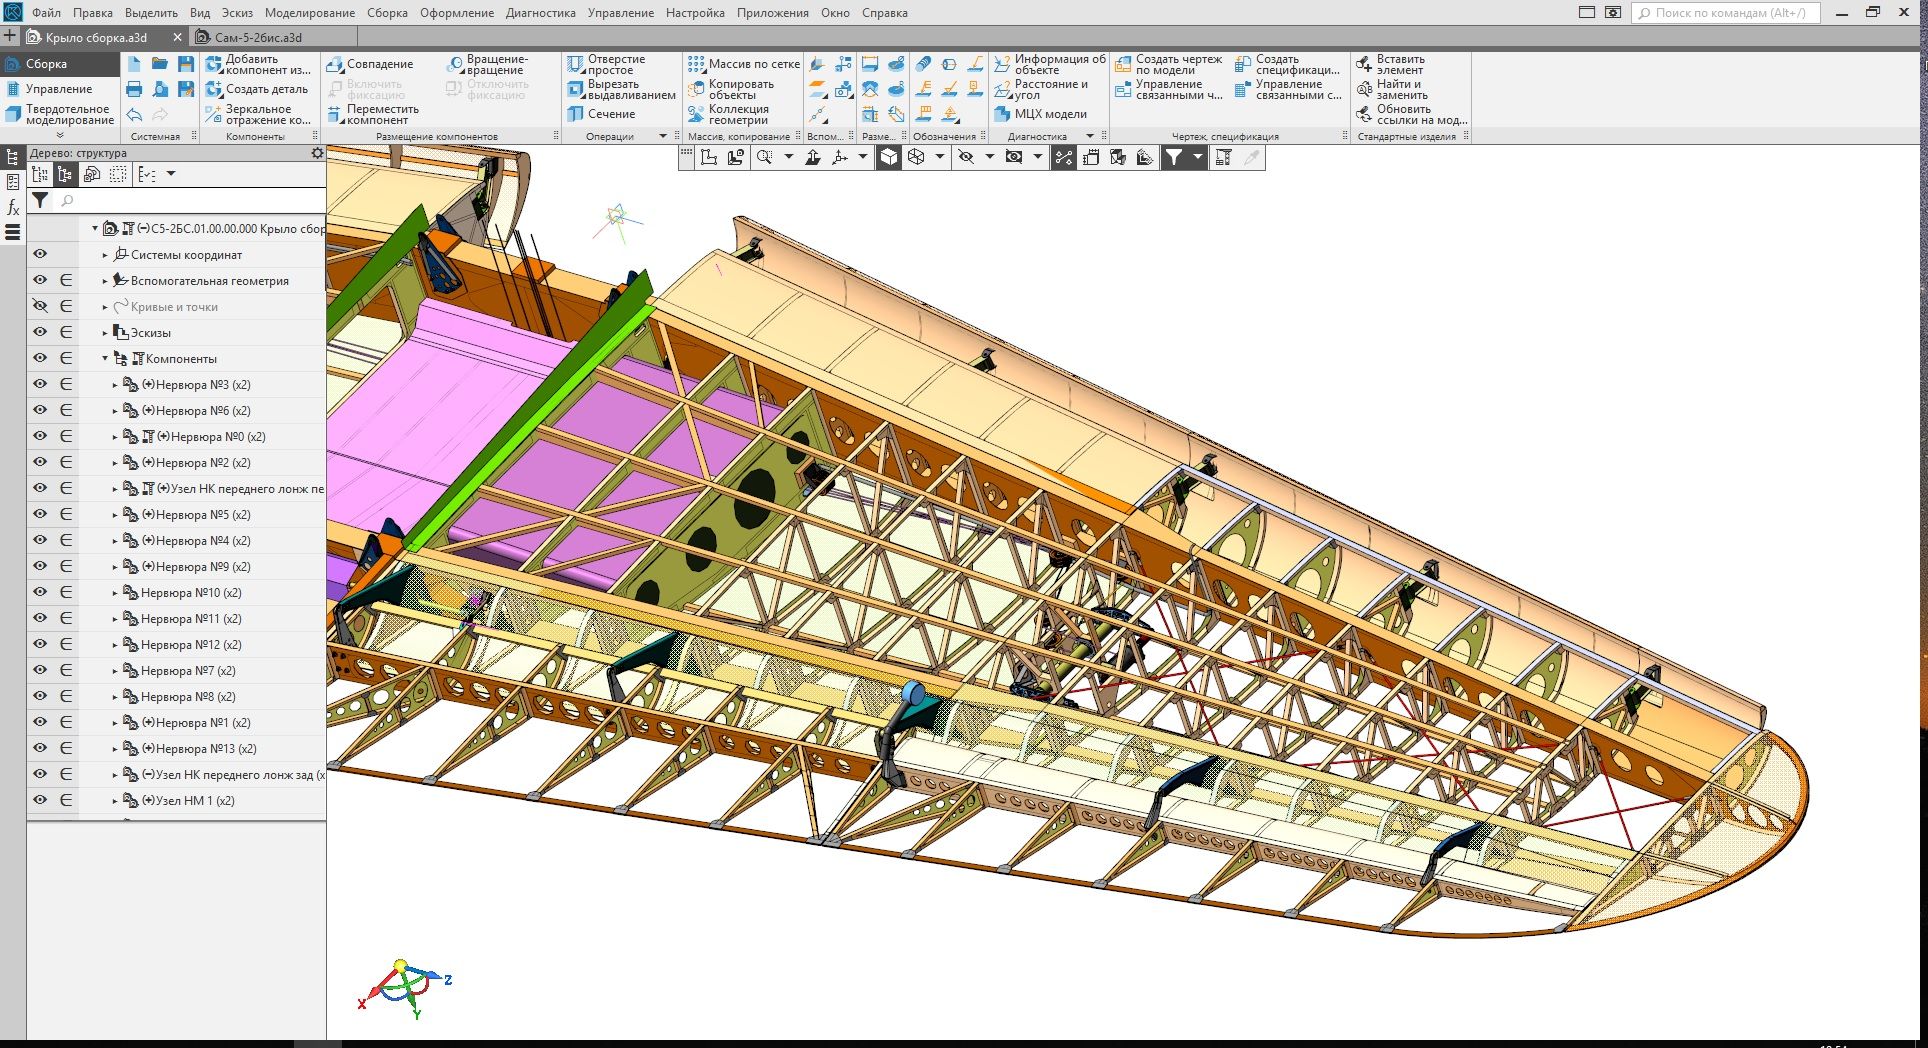This screenshot has height=1048, width=1928.
Task: Click the funnel filter icon in tree search bar
Action: (x=40, y=201)
